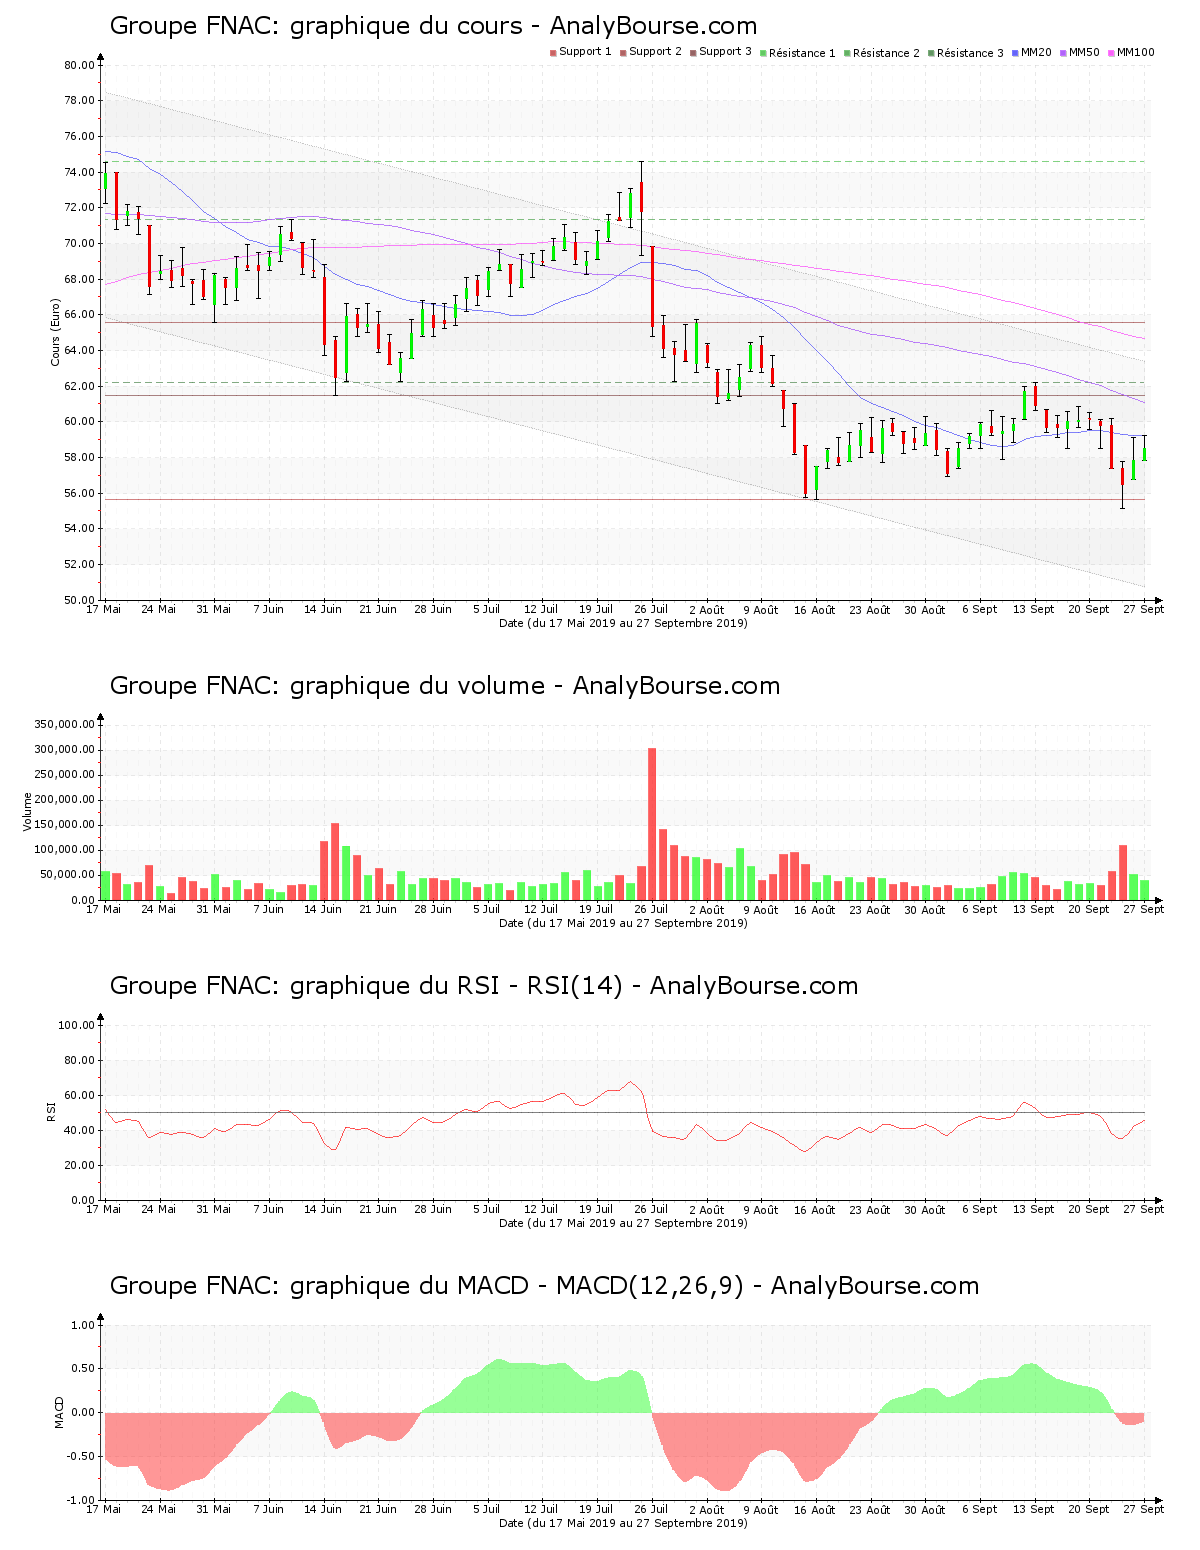Click the 50.00 price axis value
Image resolution: width=1200 pixels, height=1550 pixels.
pyautogui.click(x=79, y=600)
